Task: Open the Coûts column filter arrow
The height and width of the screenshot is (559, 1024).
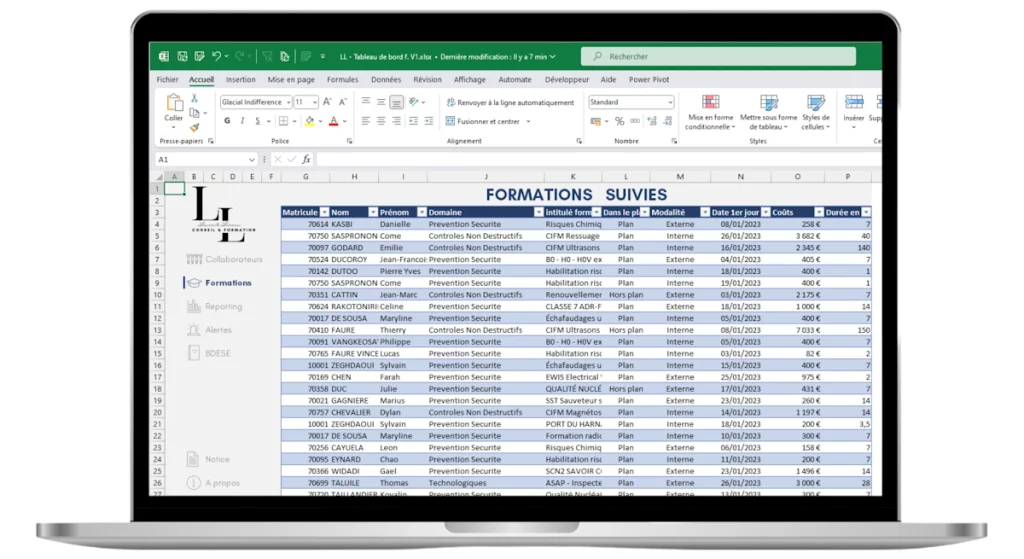Action: 818,212
